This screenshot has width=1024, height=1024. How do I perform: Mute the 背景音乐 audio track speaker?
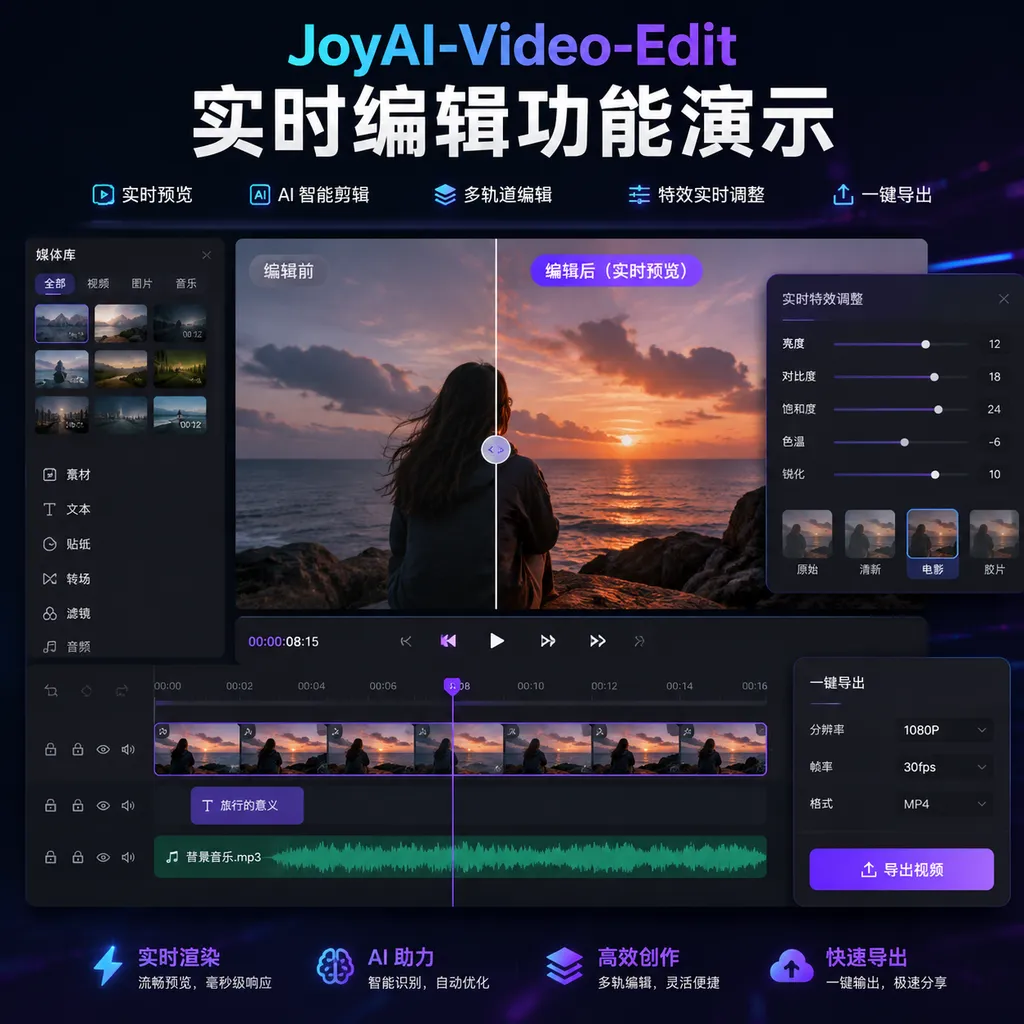point(128,857)
